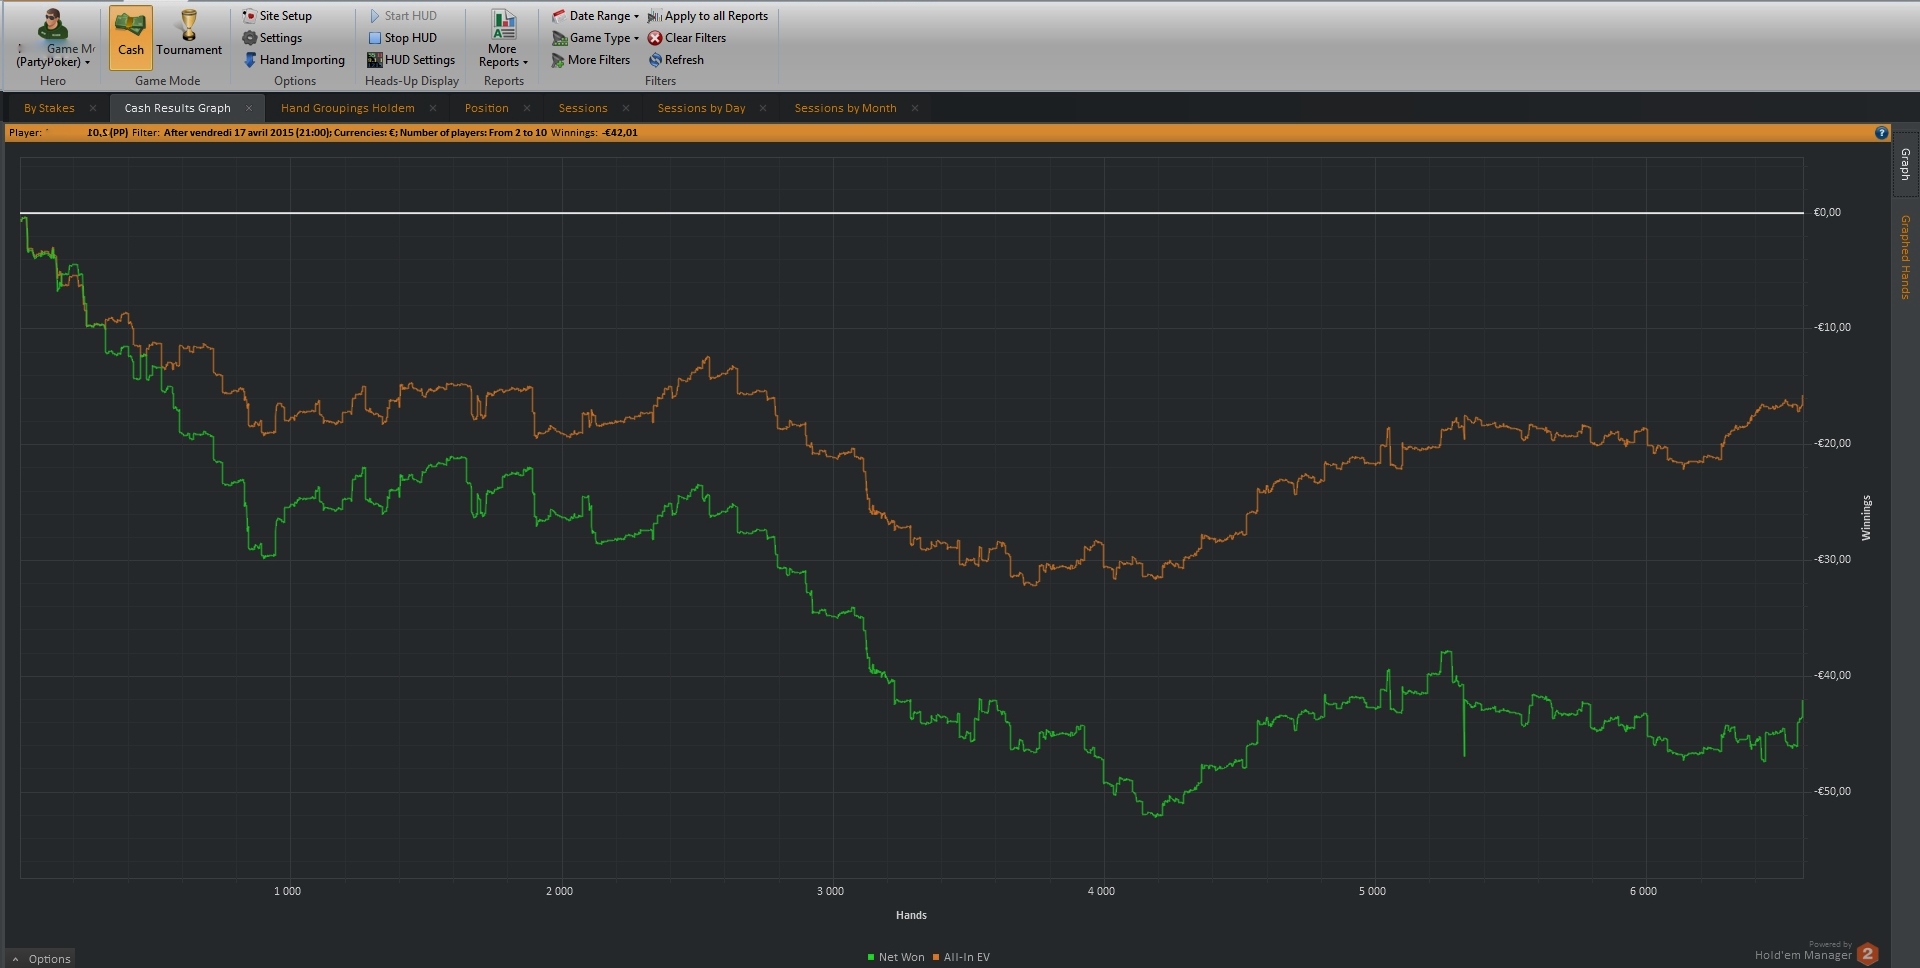Open More Filters
This screenshot has width=1920, height=968.
point(591,60)
